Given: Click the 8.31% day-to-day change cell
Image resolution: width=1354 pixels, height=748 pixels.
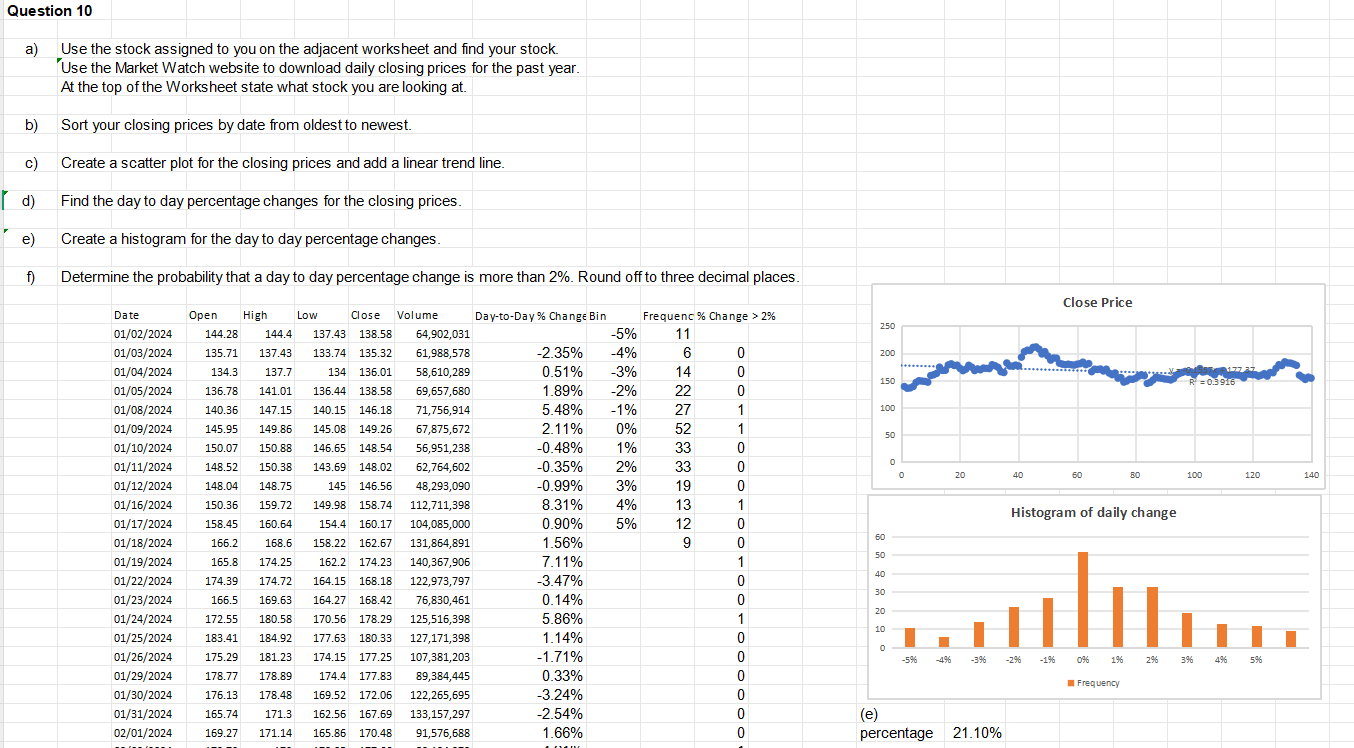Looking at the screenshot, I should tap(561, 505).
